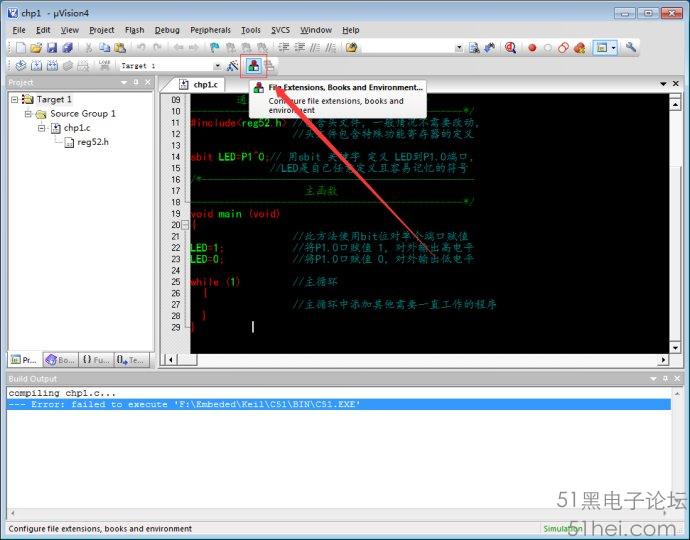Click the editor vertical scrollbar down arrow
Screen dimensions: 690x540
point(675,348)
